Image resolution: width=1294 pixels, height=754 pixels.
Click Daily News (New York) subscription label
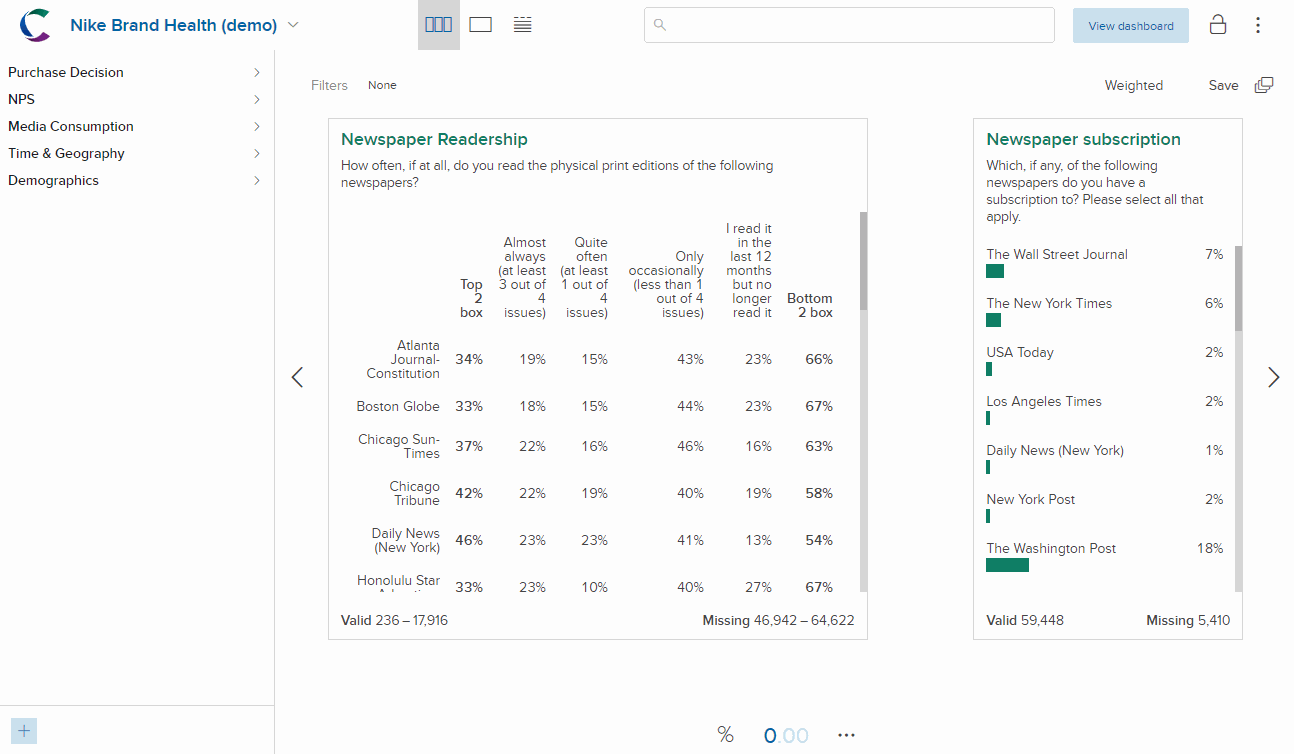pos(1055,450)
